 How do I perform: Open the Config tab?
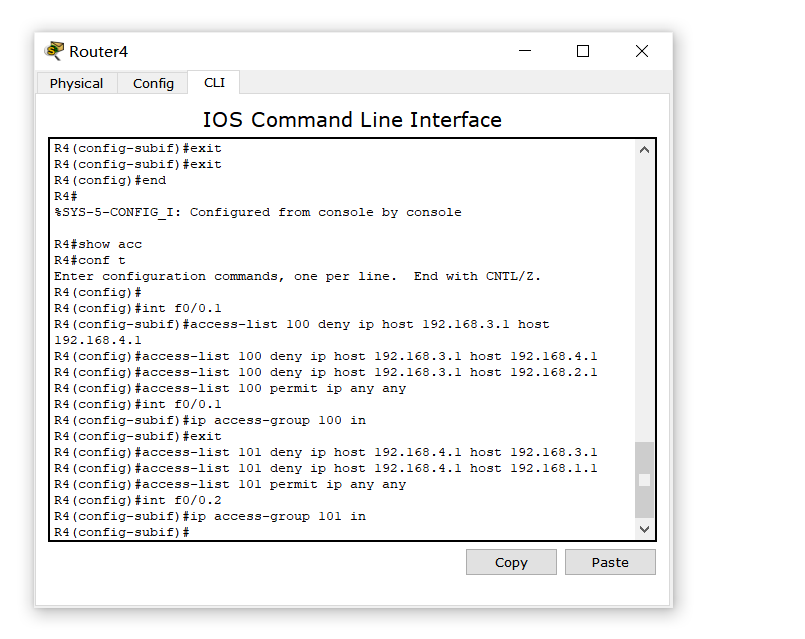pyautogui.click(x=153, y=83)
